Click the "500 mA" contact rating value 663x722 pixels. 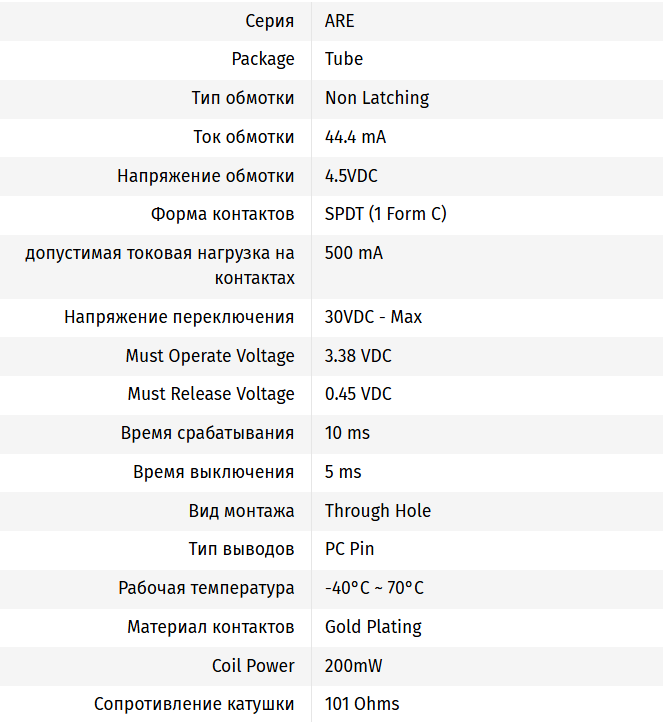click(354, 253)
